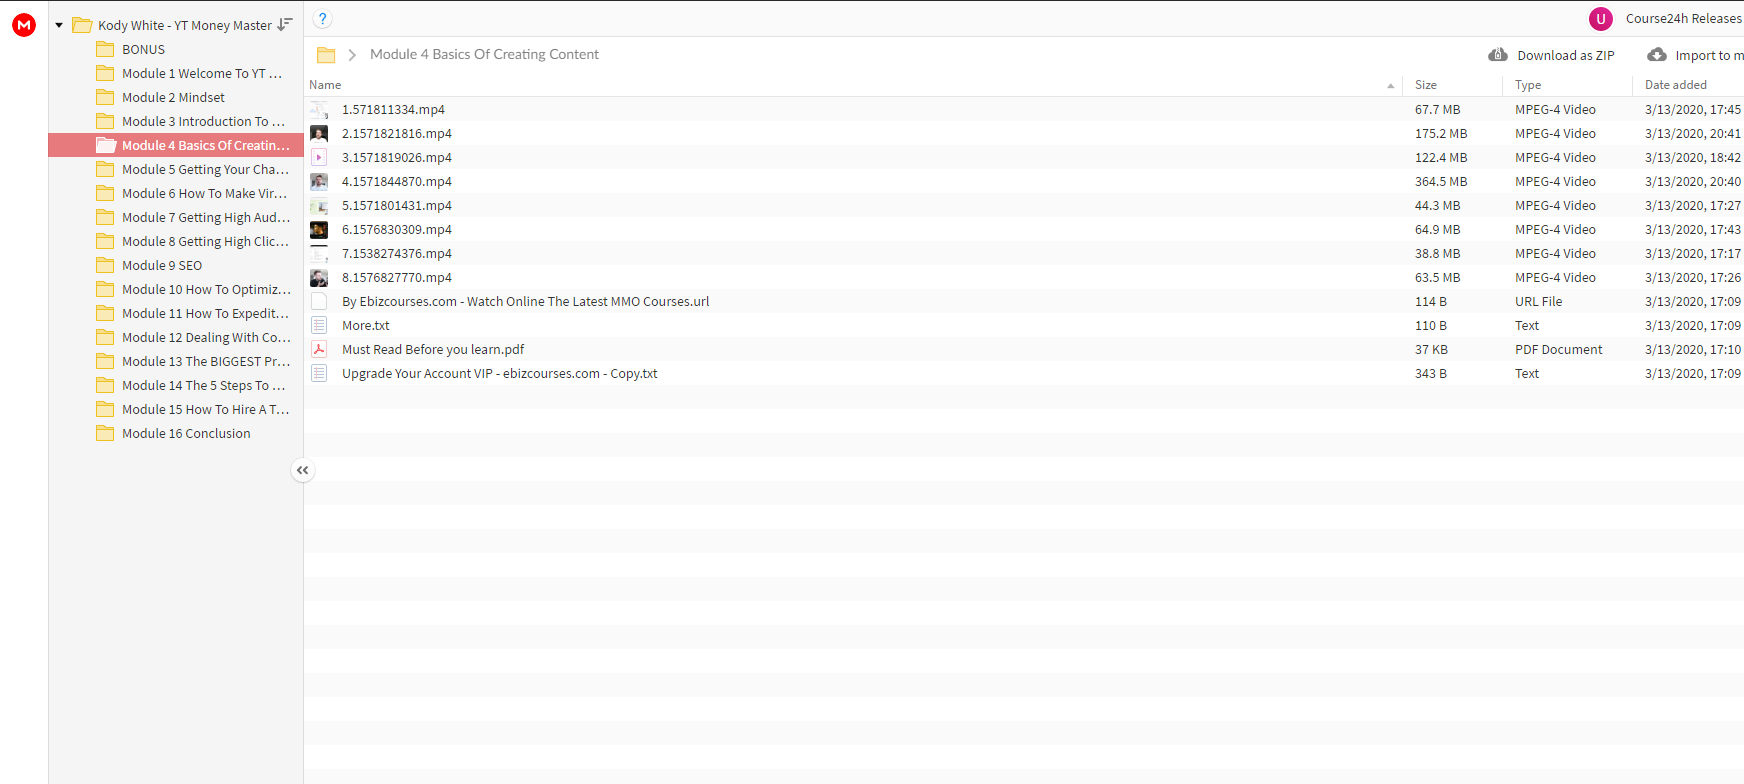Open the BONUS folder in the tree

[144, 49]
